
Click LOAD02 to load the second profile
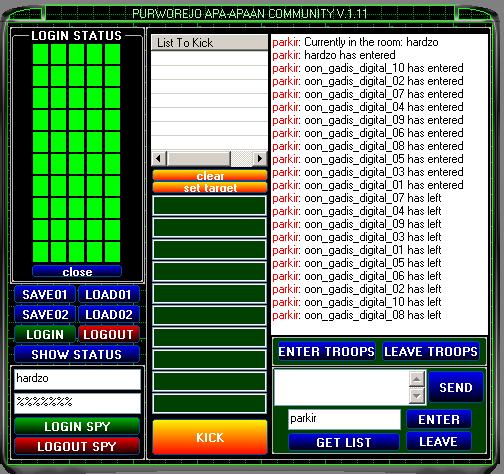(x=109, y=314)
